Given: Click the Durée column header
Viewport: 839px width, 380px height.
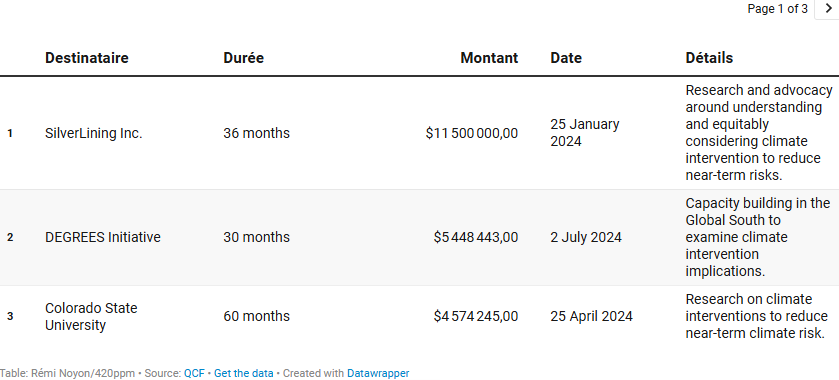Looking at the screenshot, I should click(x=243, y=58).
